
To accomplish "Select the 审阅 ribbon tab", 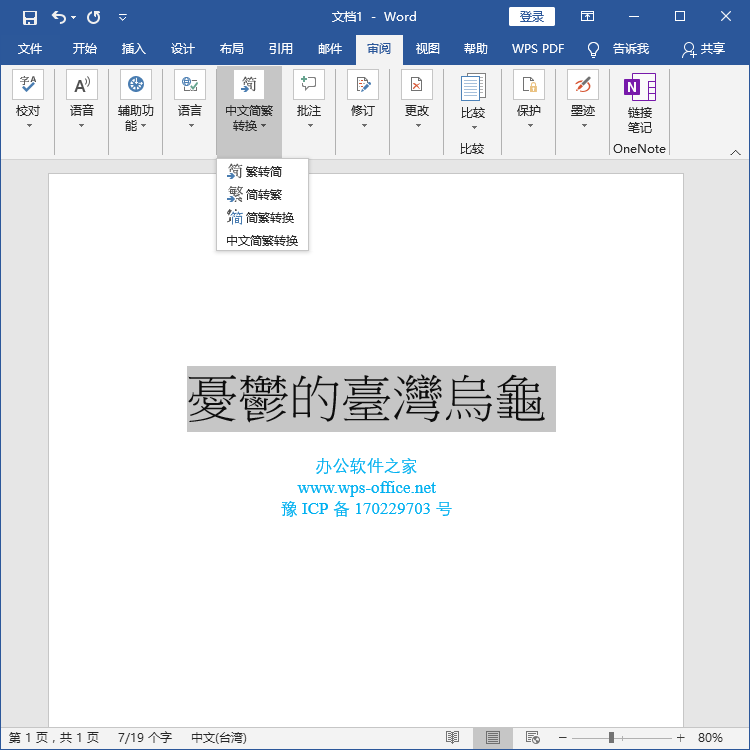I will pos(379,49).
